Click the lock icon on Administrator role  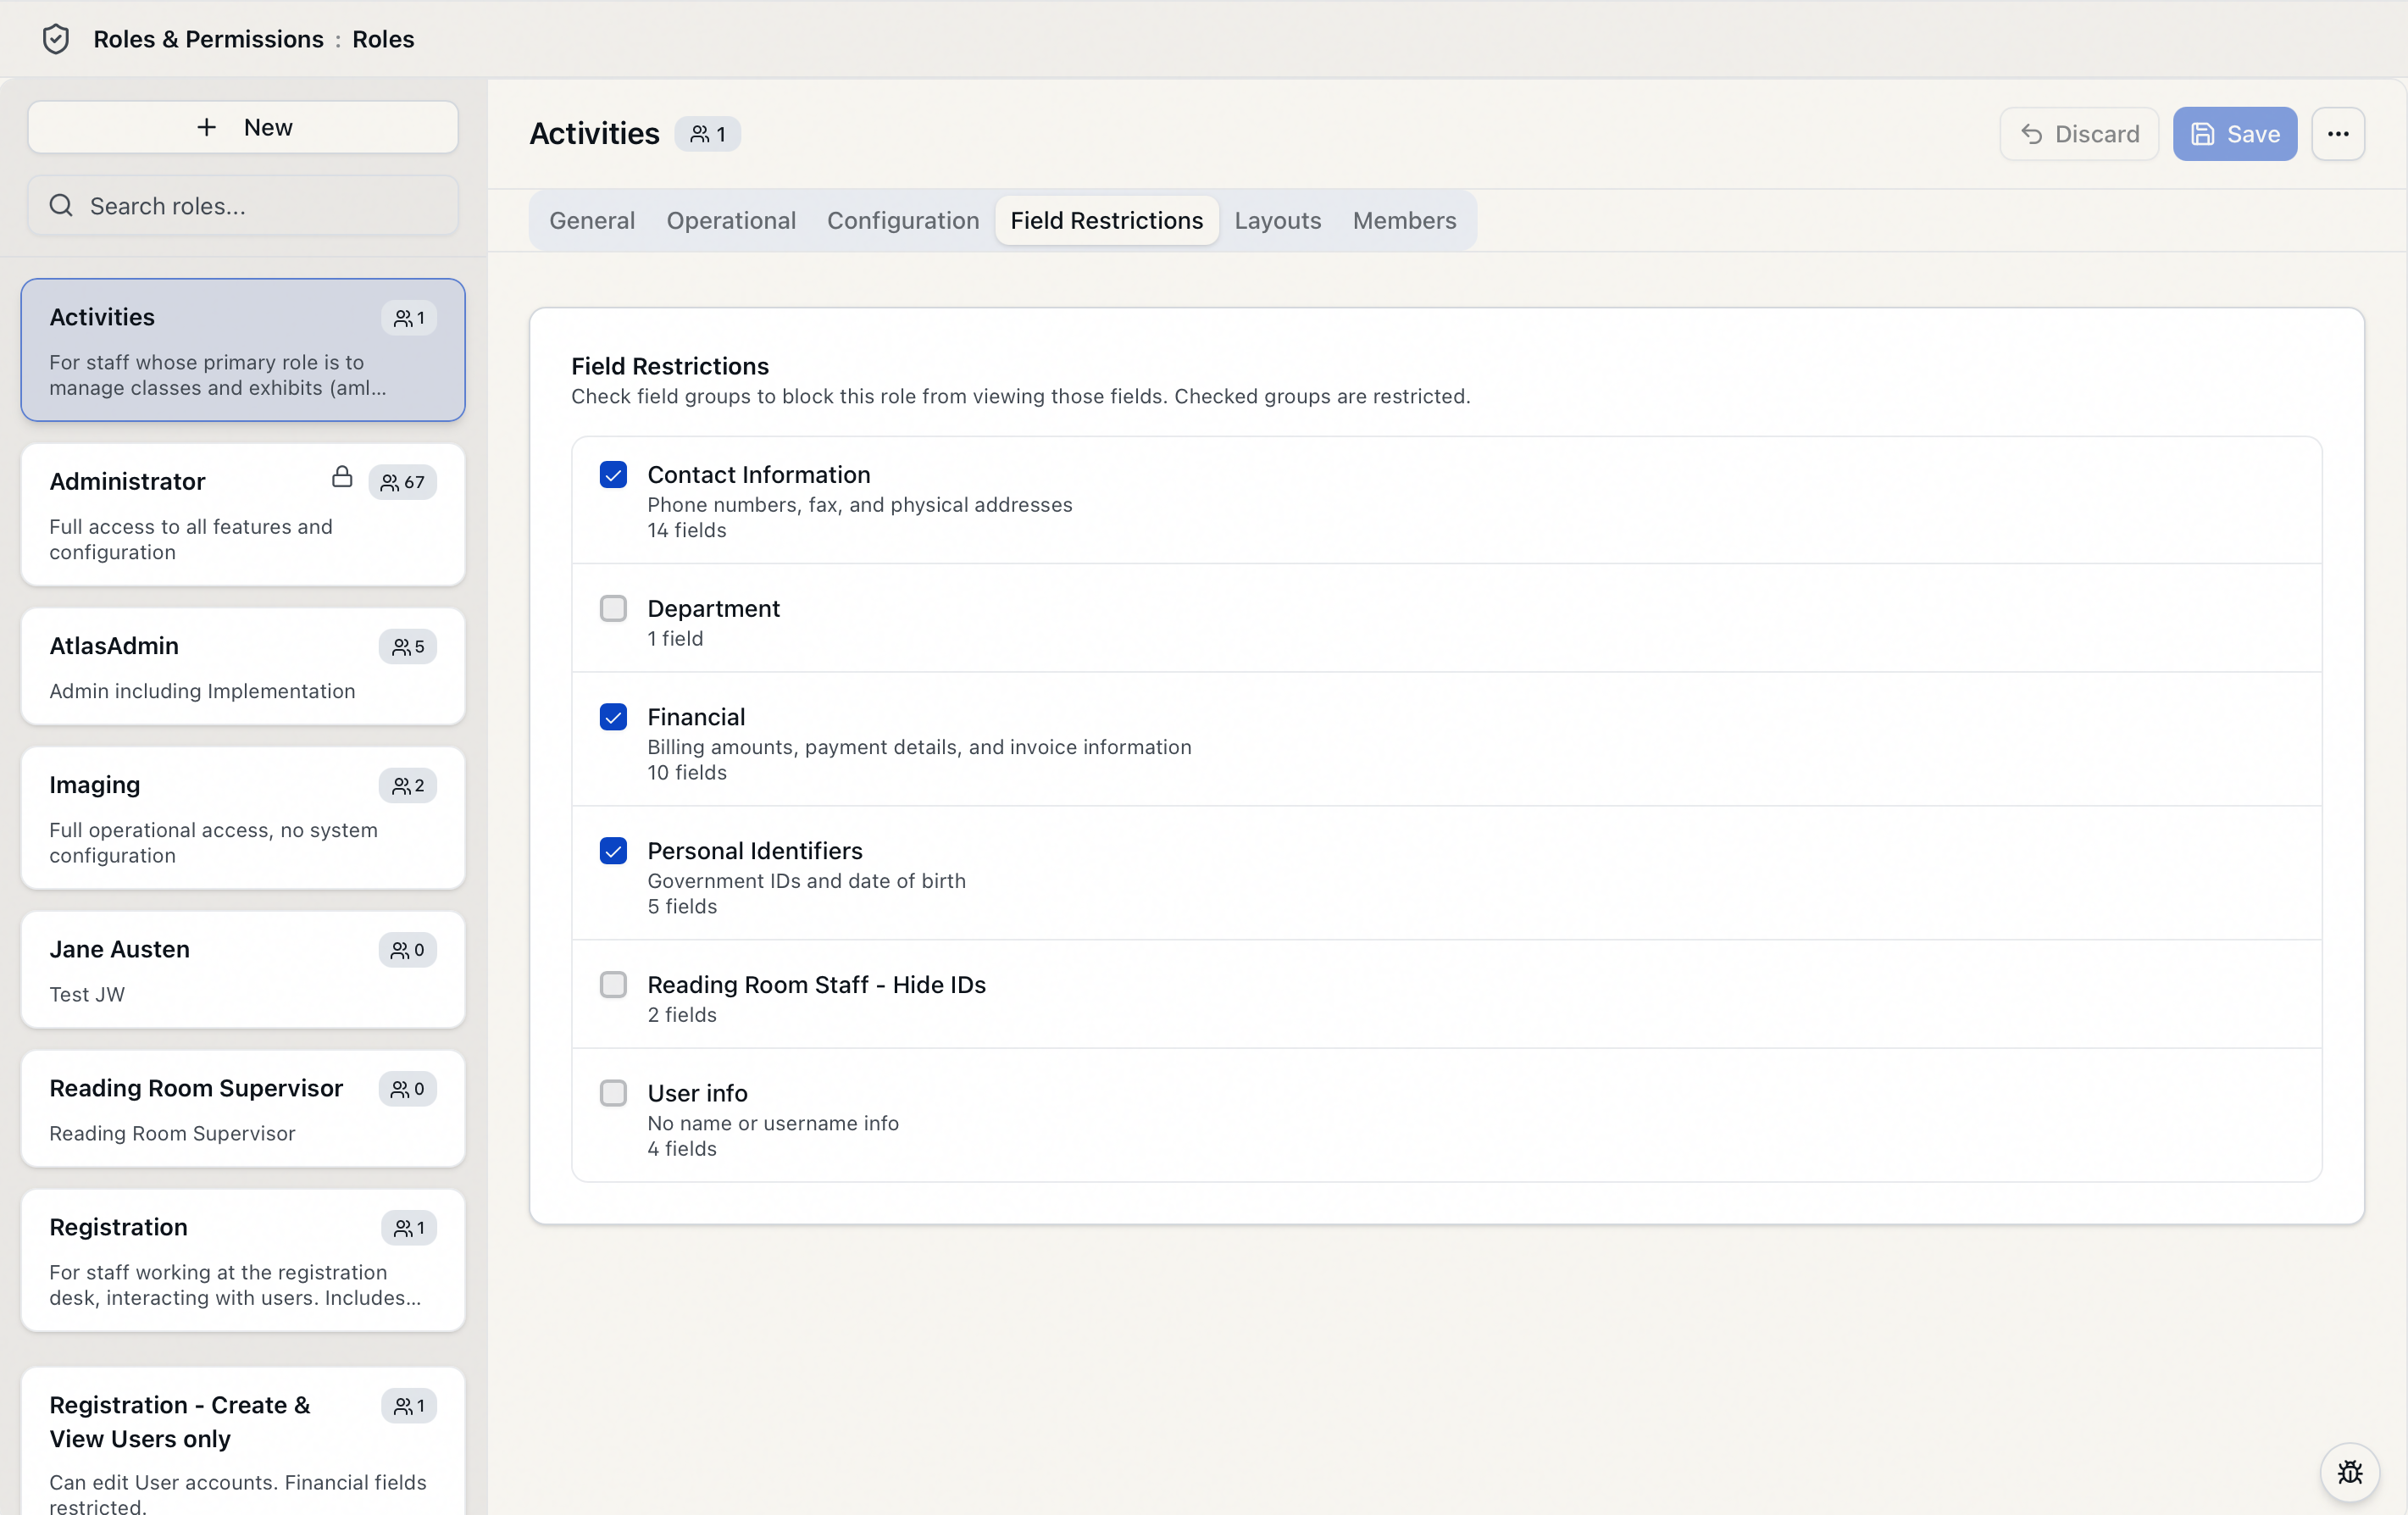coord(342,477)
